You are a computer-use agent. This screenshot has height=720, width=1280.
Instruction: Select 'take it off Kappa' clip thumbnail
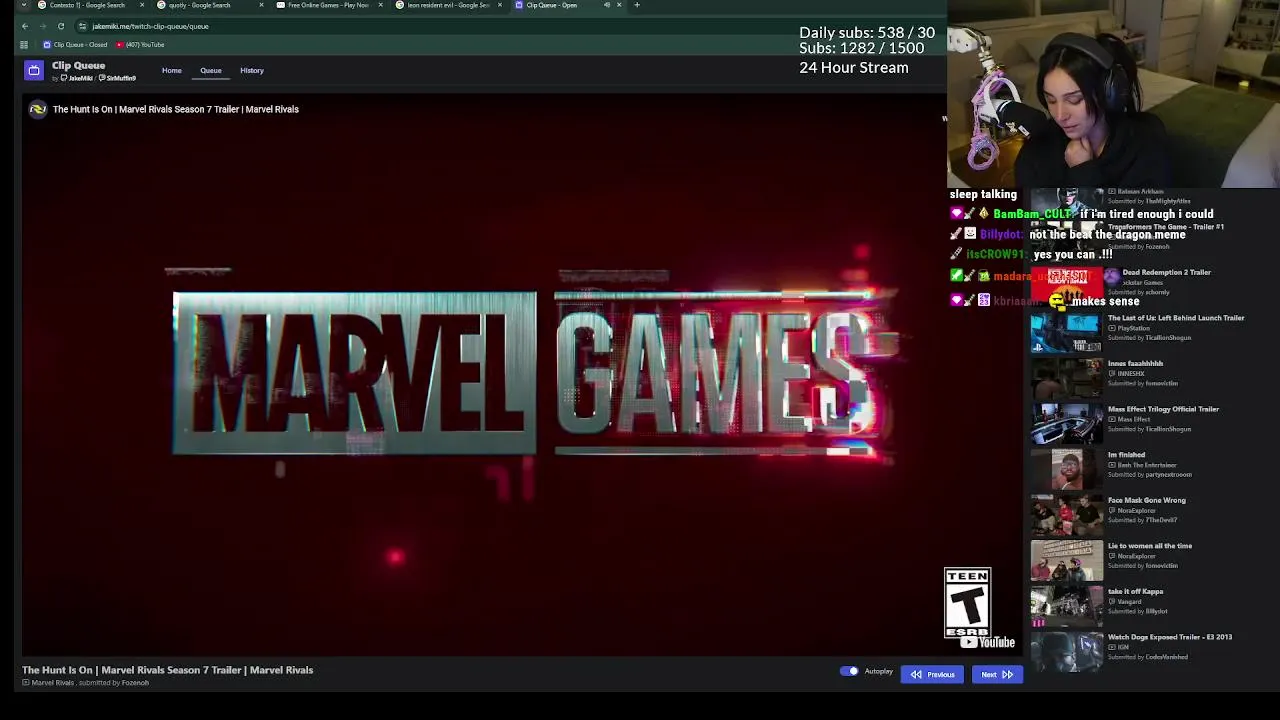[1067, 605]
